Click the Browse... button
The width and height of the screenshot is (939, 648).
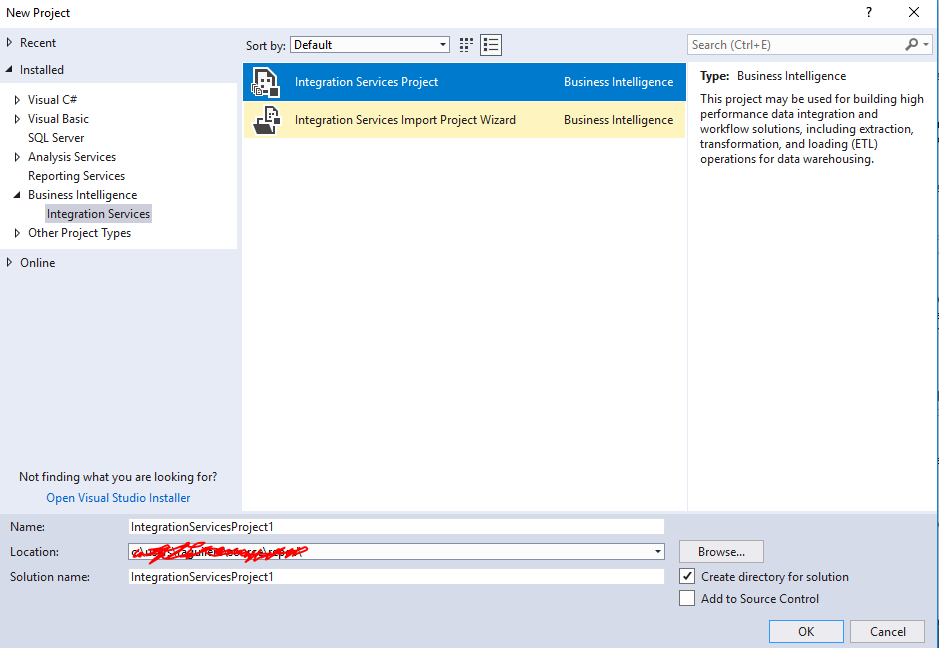coord(721,552)
